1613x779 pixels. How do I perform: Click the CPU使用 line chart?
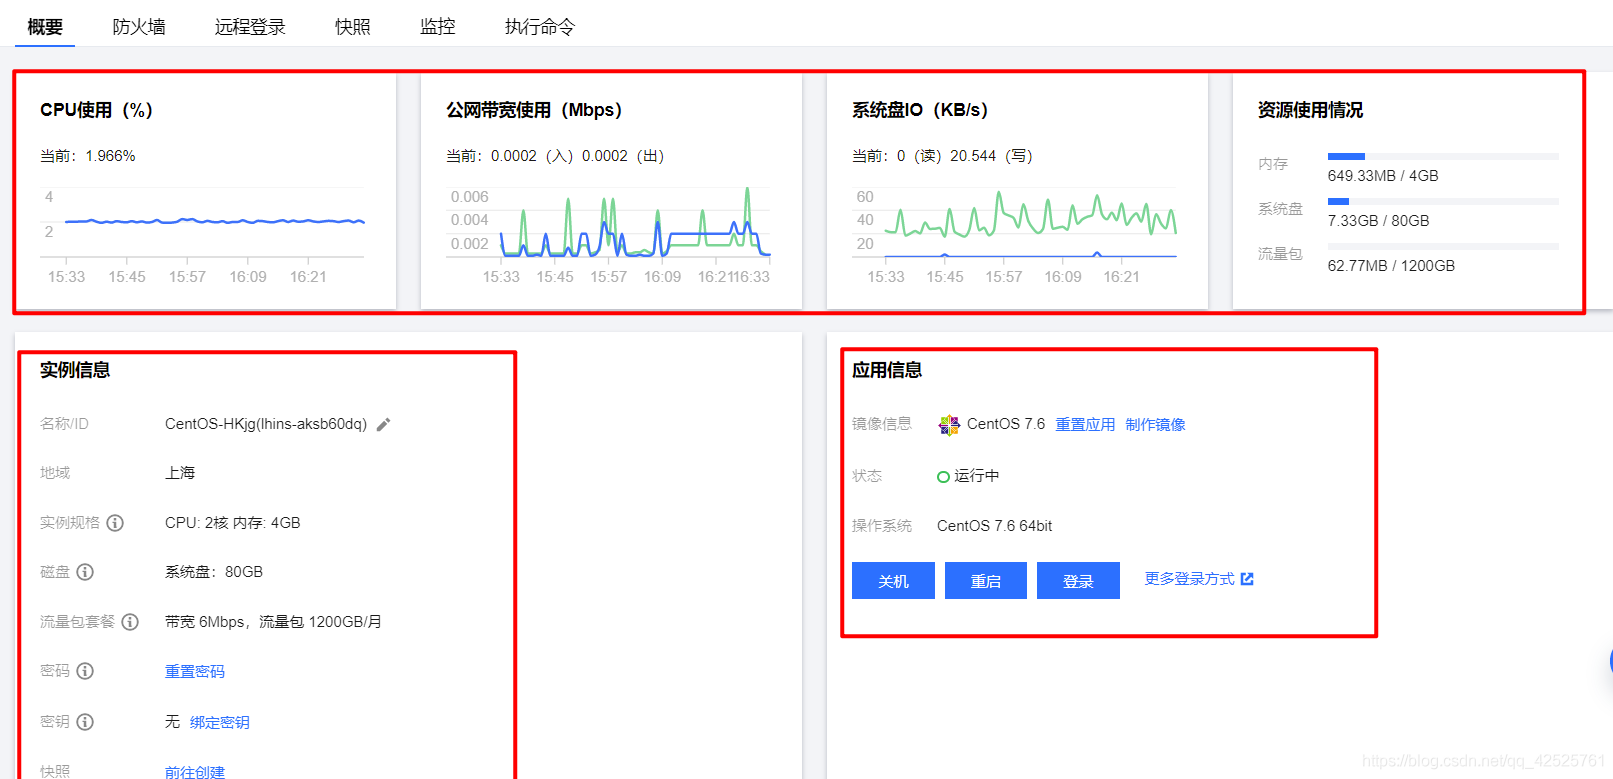pyautogui.click(x=204, y=224)
